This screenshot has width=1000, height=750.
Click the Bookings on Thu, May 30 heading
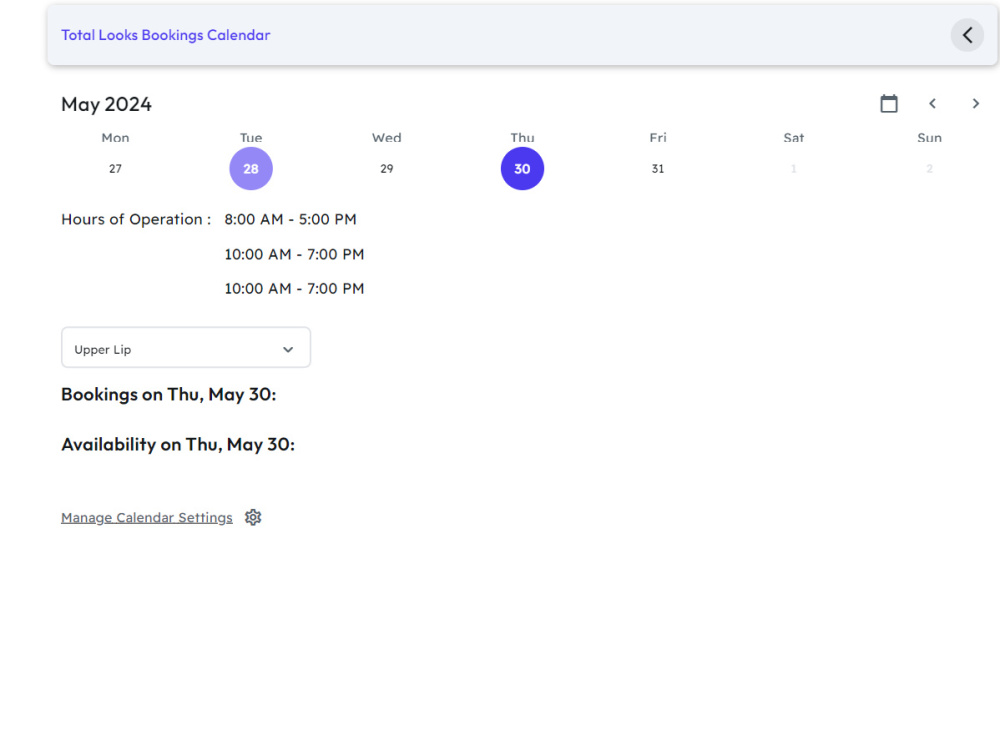pyautogui.click(x=168, y=395)
